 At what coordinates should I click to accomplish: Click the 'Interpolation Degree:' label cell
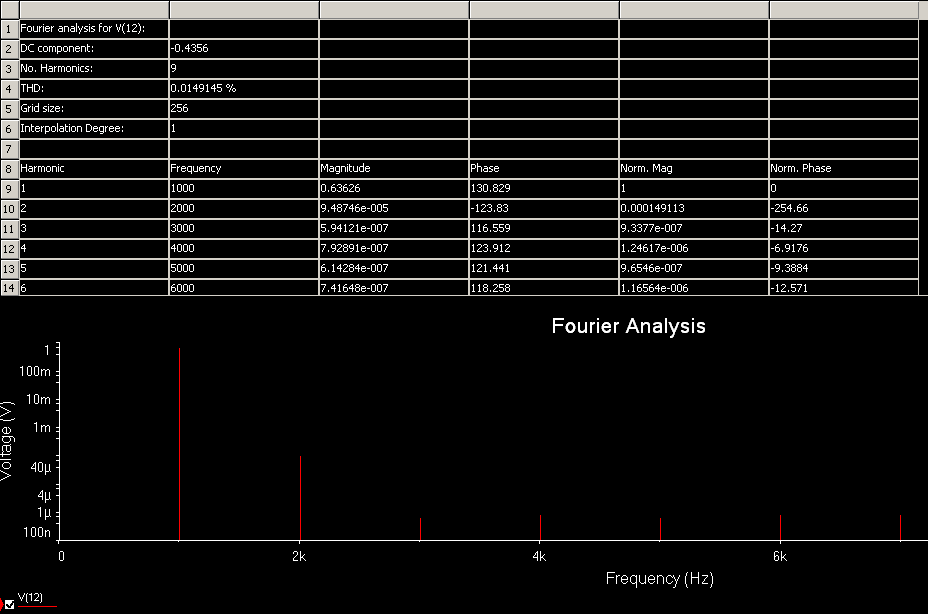(94, 128)
